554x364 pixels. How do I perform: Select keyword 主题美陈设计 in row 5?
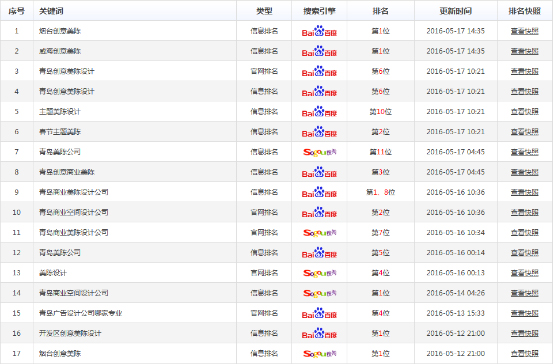click(60, 112)
